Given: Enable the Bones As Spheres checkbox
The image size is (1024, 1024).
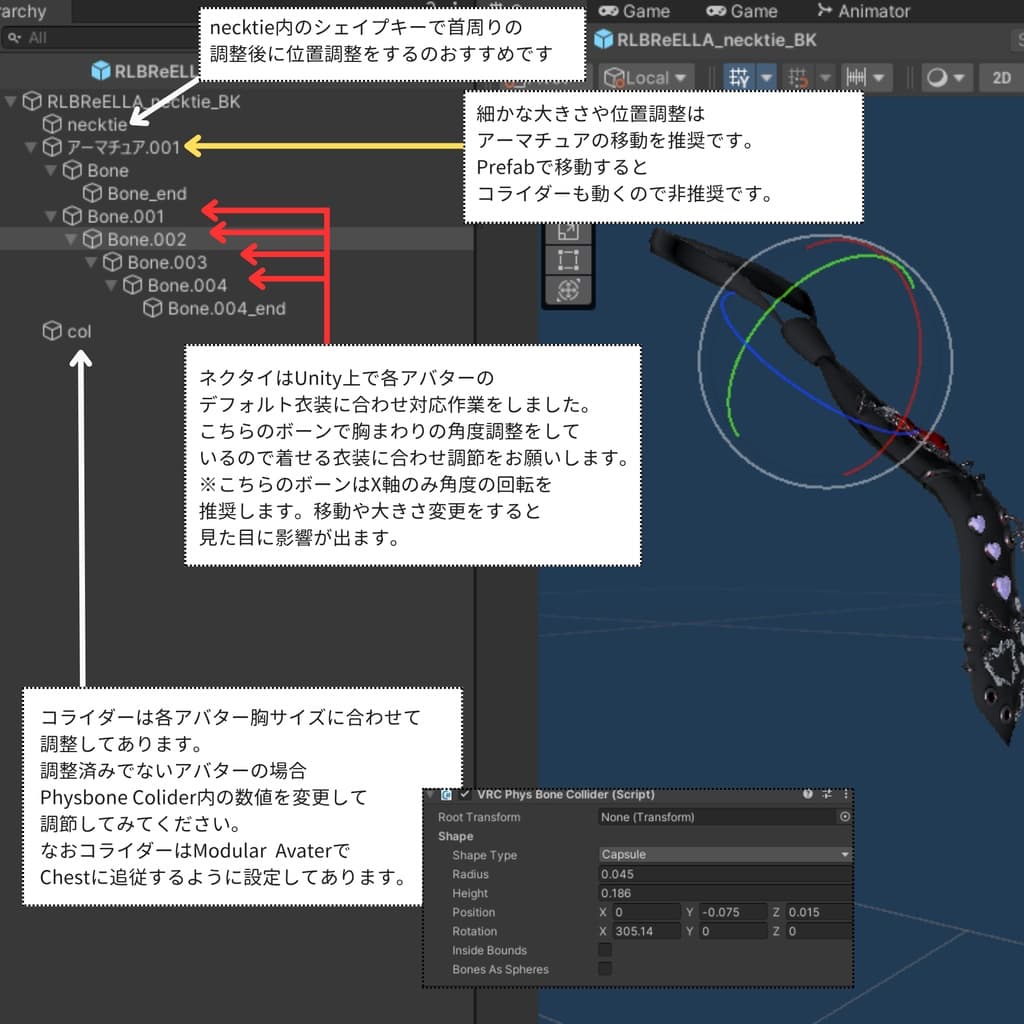Looking at the screenshot, I should click(x=605, y=969).
